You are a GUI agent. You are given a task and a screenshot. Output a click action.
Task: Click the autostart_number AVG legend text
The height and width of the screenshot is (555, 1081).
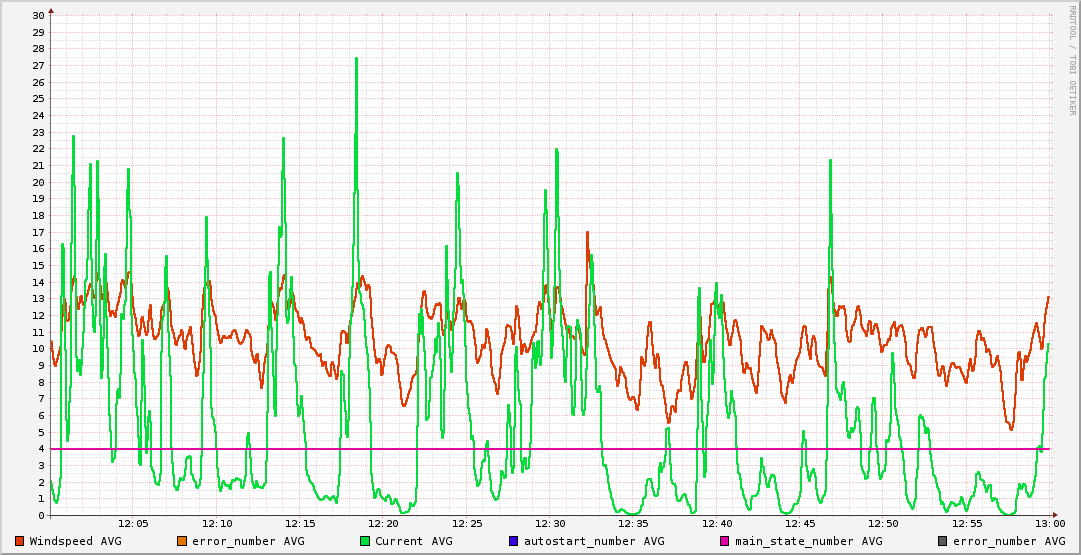point(593,541)
